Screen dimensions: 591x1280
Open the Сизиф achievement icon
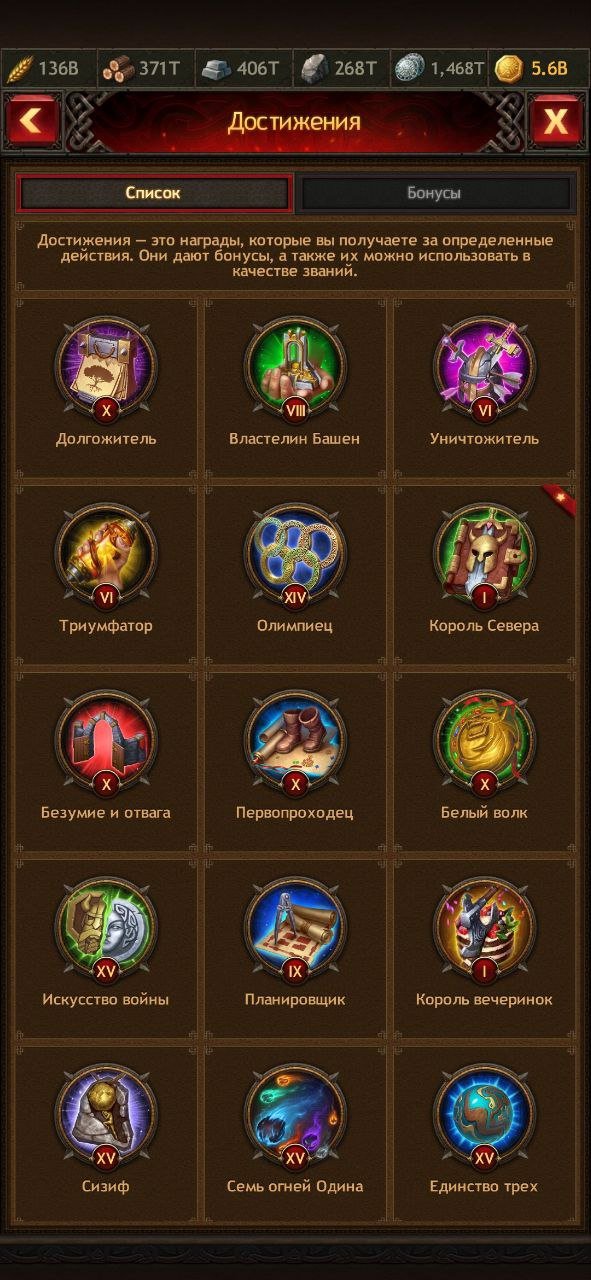point(106,1115)
